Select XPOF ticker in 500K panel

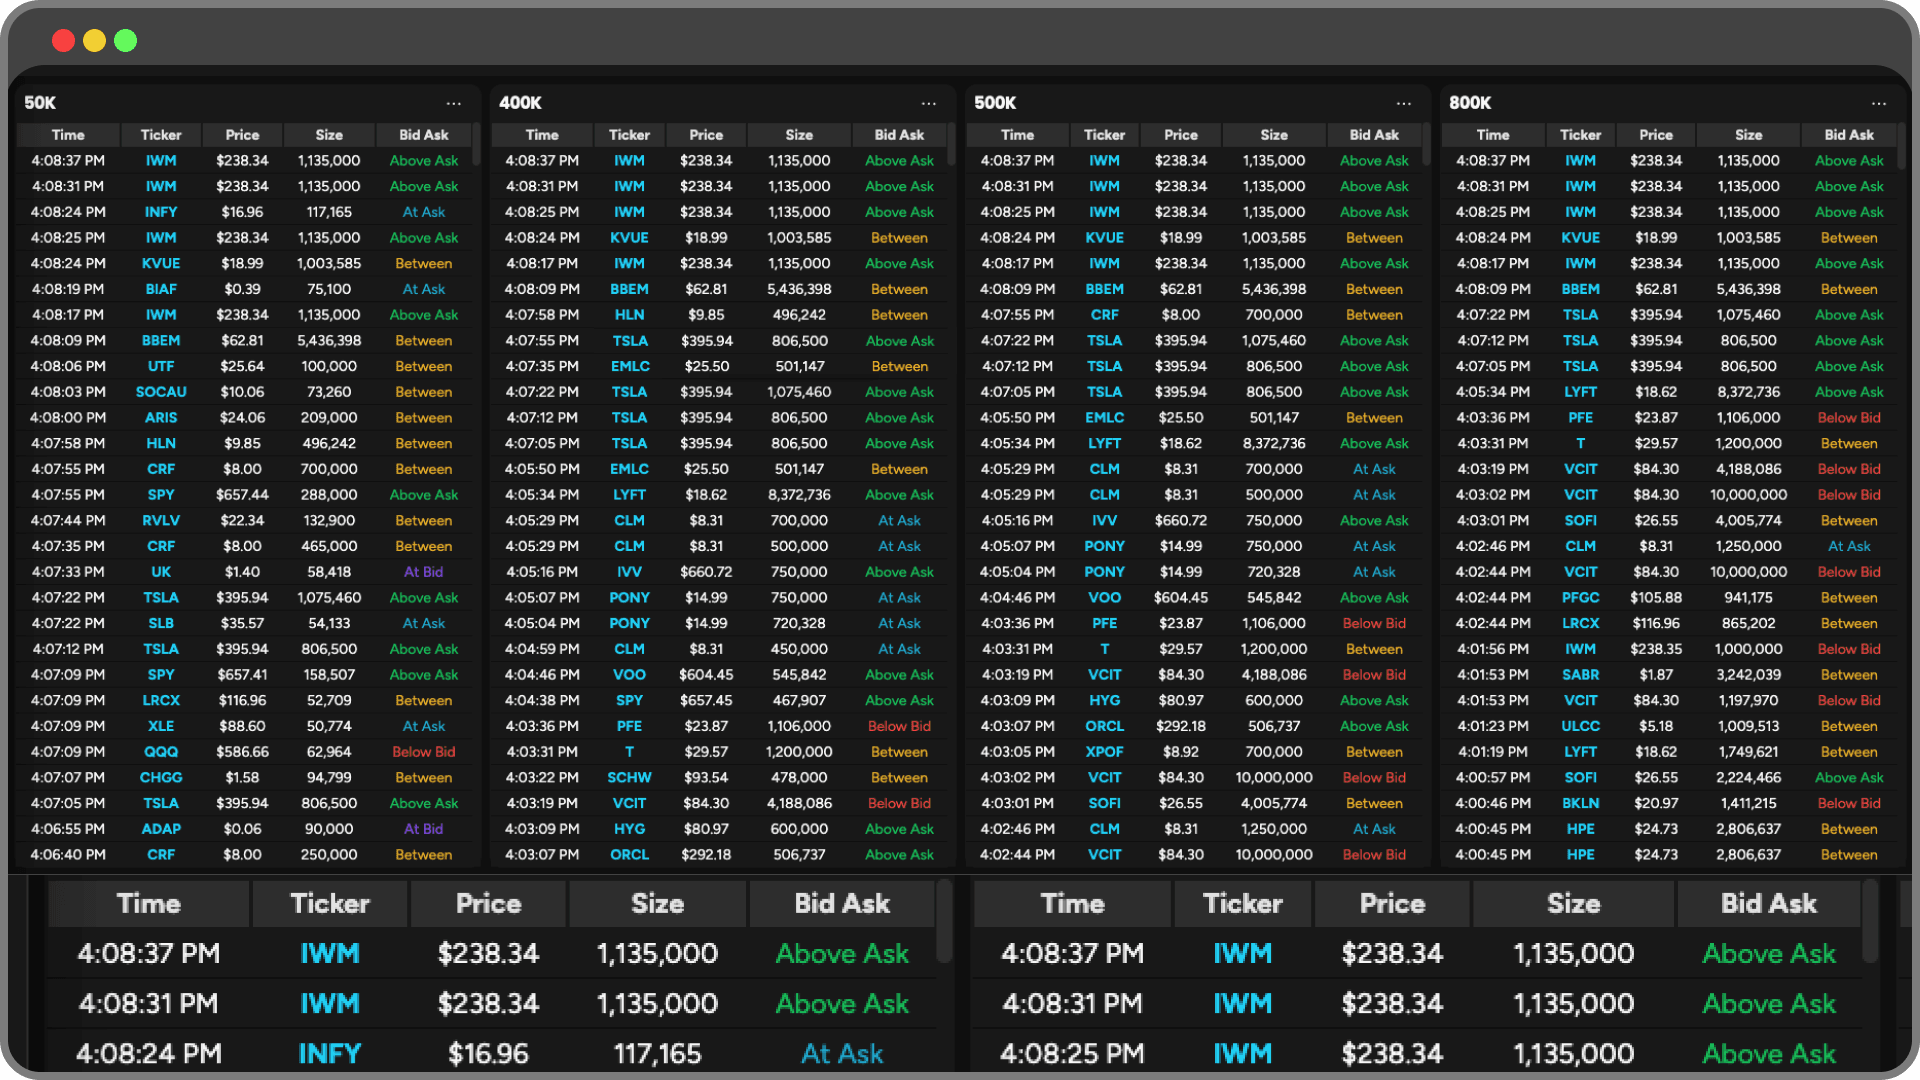[x=1104, y=752]
